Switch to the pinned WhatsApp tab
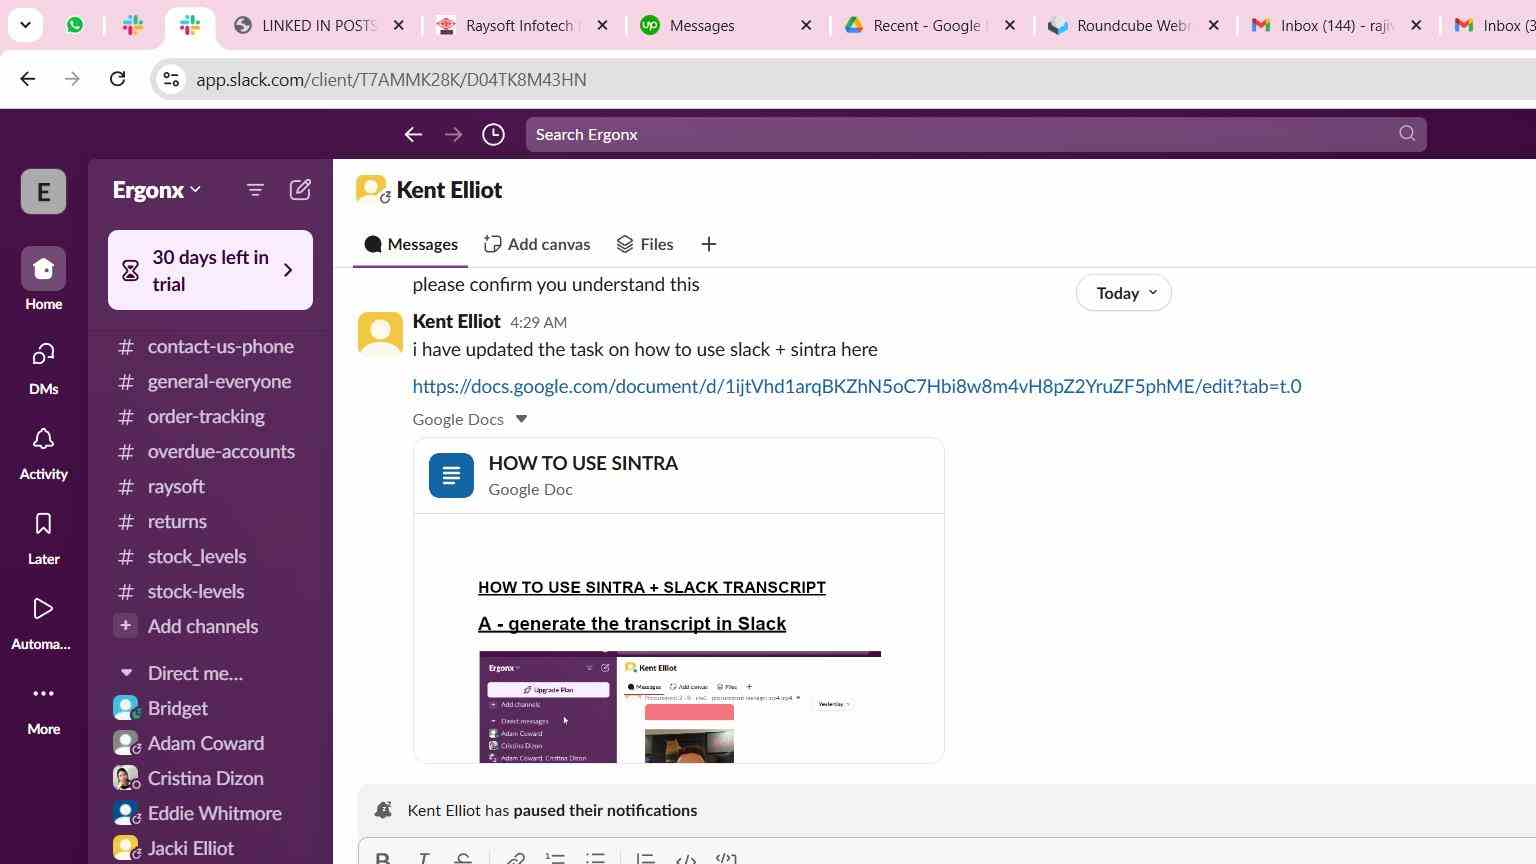 (75, 25)
